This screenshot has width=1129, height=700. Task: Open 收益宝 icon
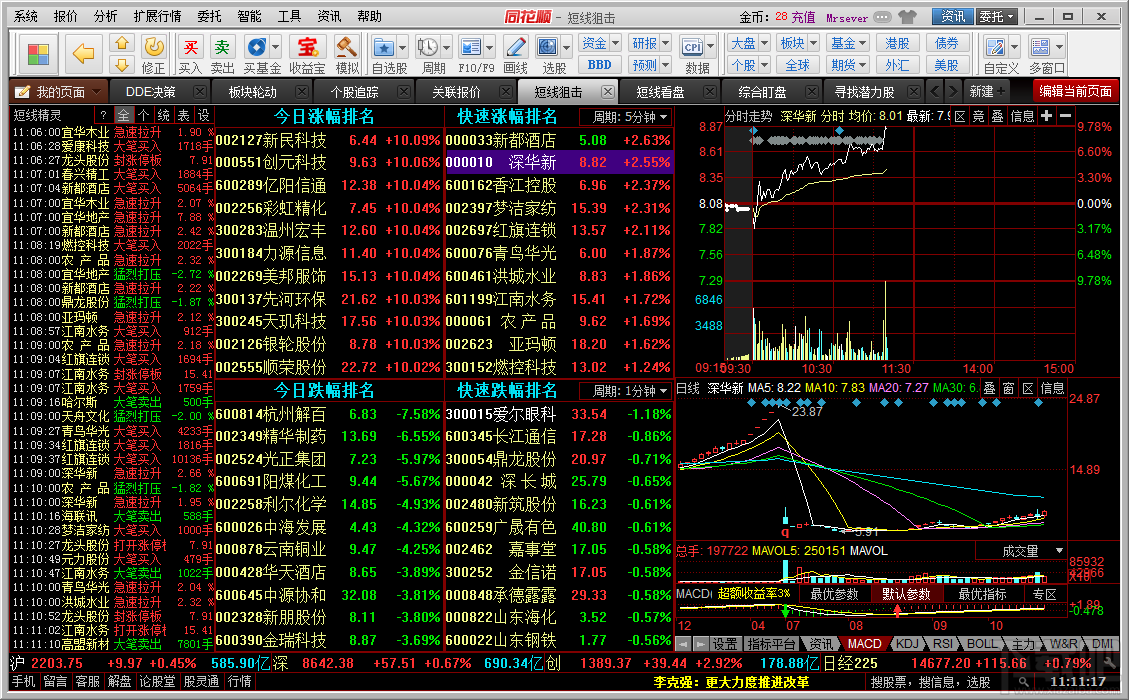tap(307, 47)
